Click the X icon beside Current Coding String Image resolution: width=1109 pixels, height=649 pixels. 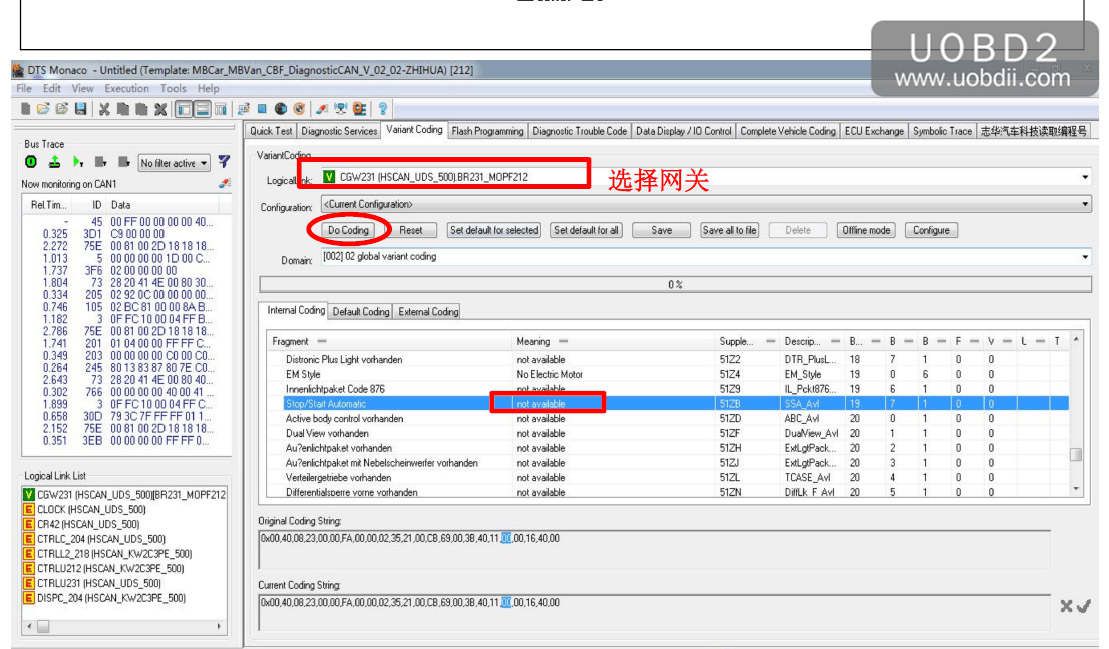1066,606
